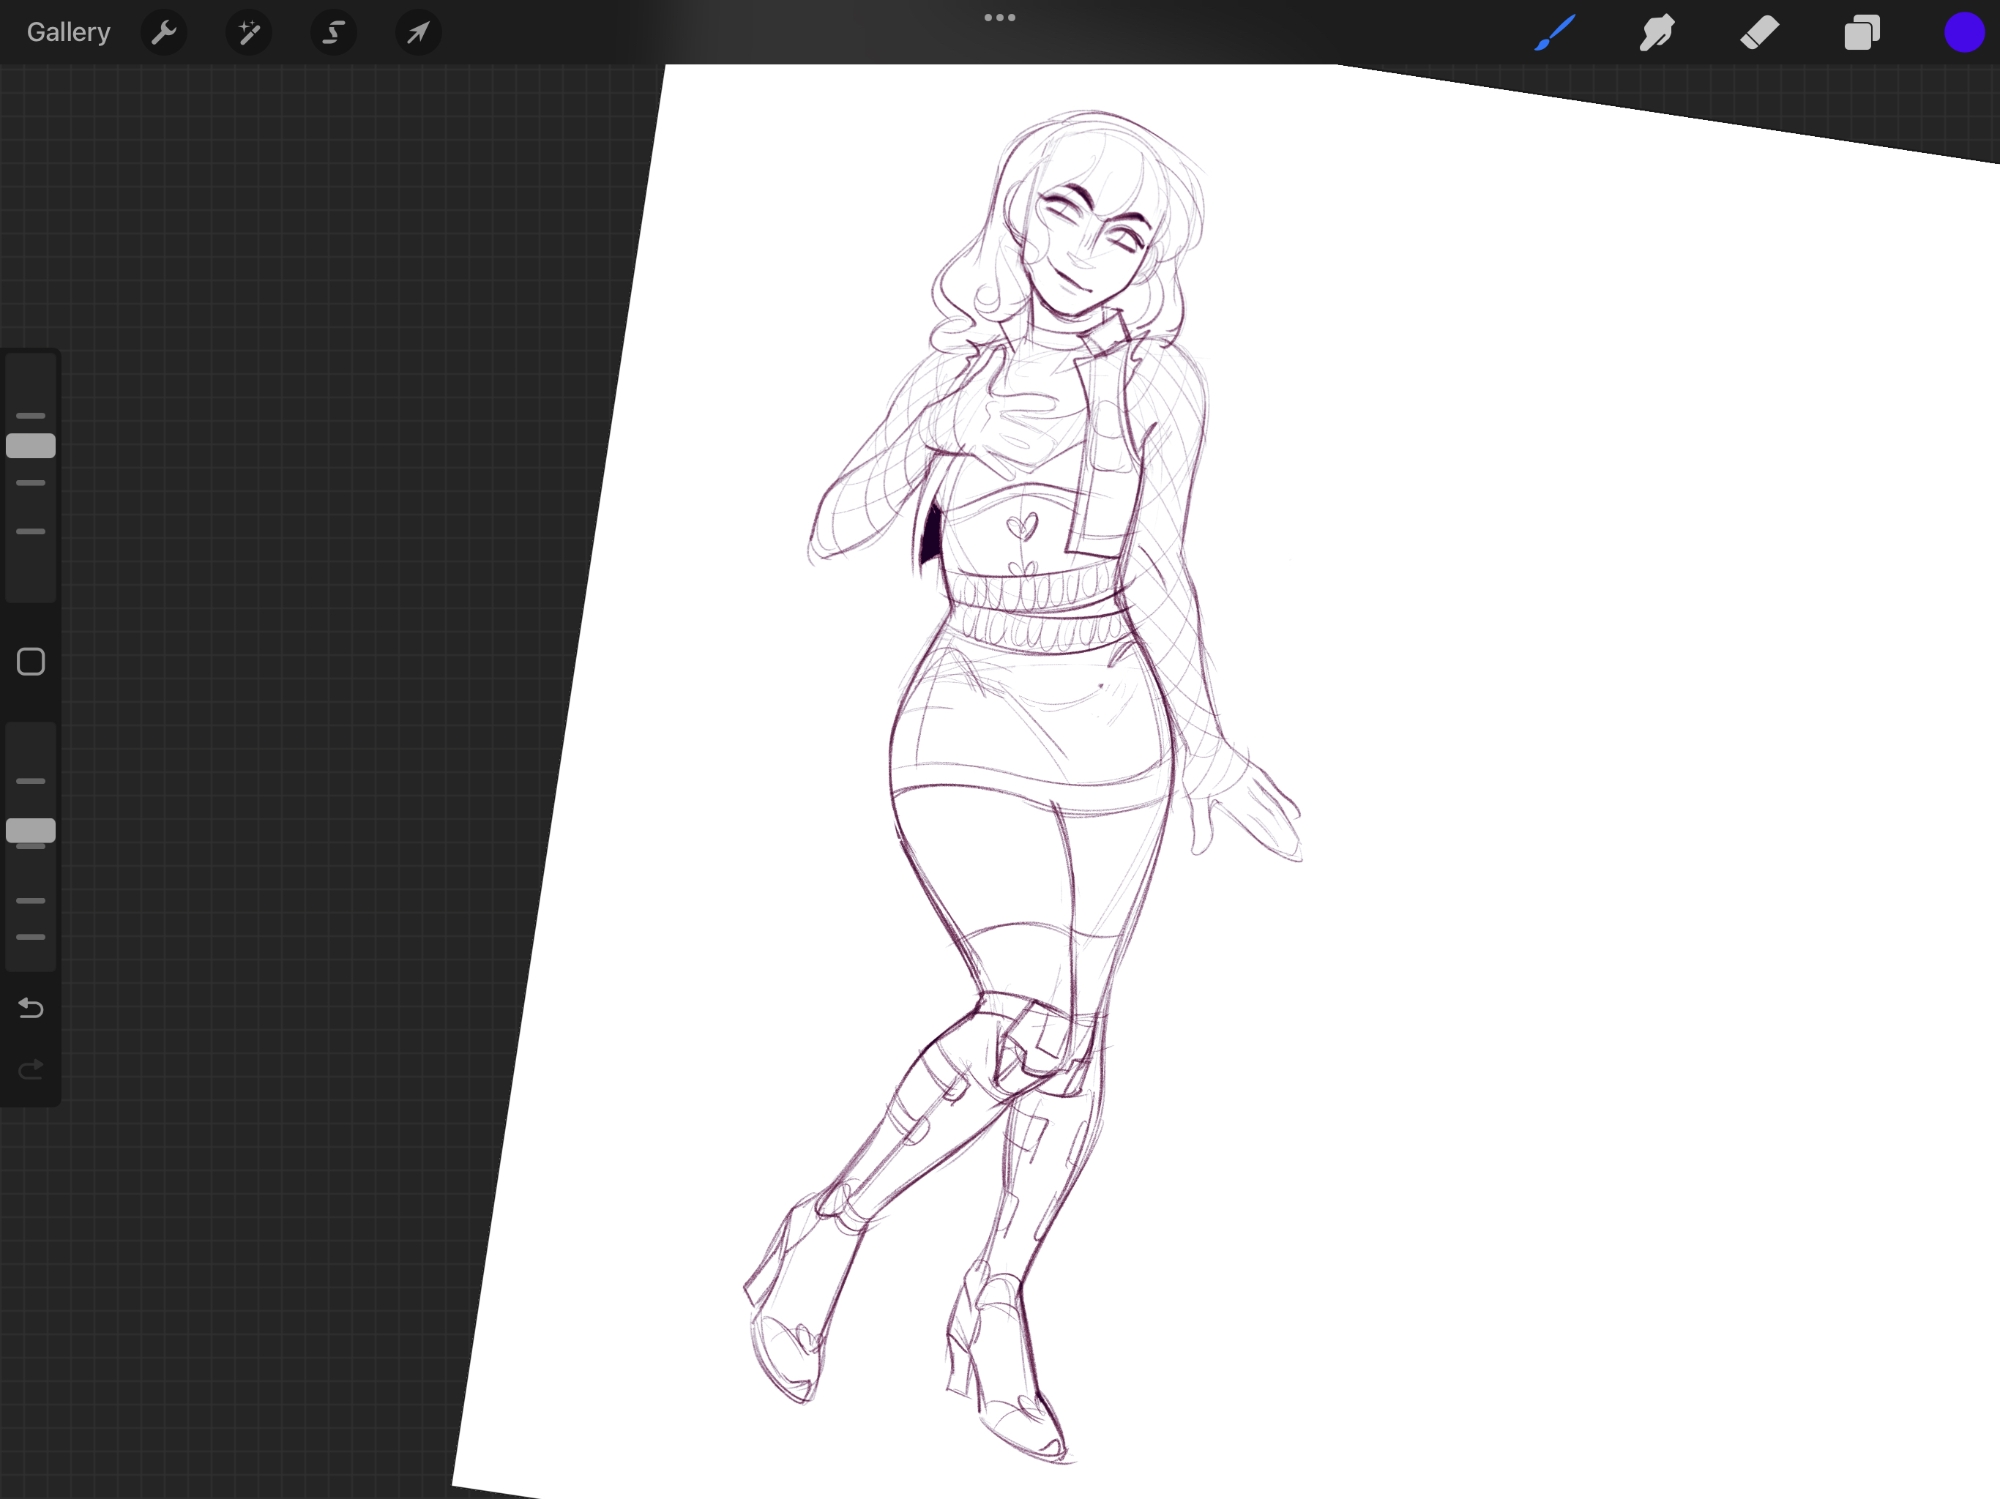Tap the dark grid area outside canvas
Screen dimensions: 2000x1499
pyautogui.click(x=300, y=700)
